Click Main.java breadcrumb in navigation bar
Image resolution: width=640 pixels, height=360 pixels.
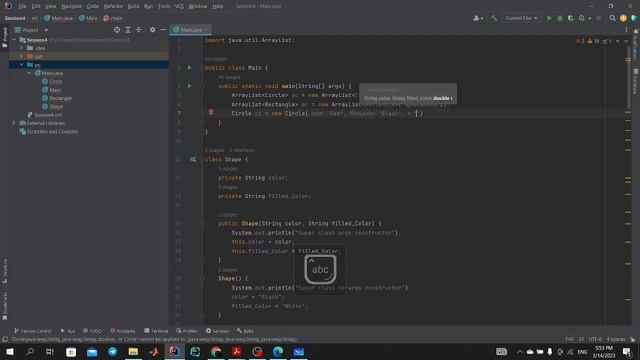tap(58, 18)
